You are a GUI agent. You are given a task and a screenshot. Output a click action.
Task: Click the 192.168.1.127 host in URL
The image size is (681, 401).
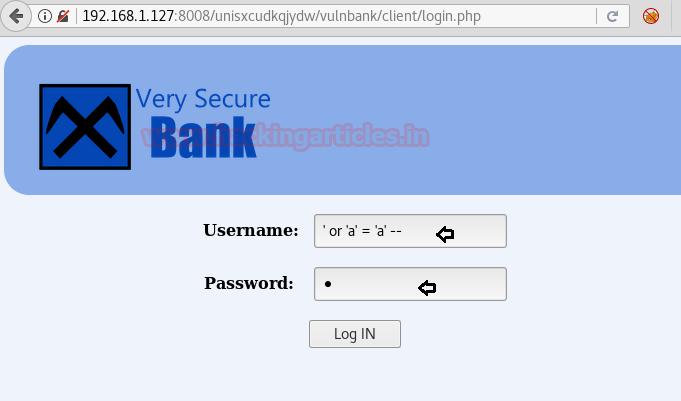tap(128, 17)
